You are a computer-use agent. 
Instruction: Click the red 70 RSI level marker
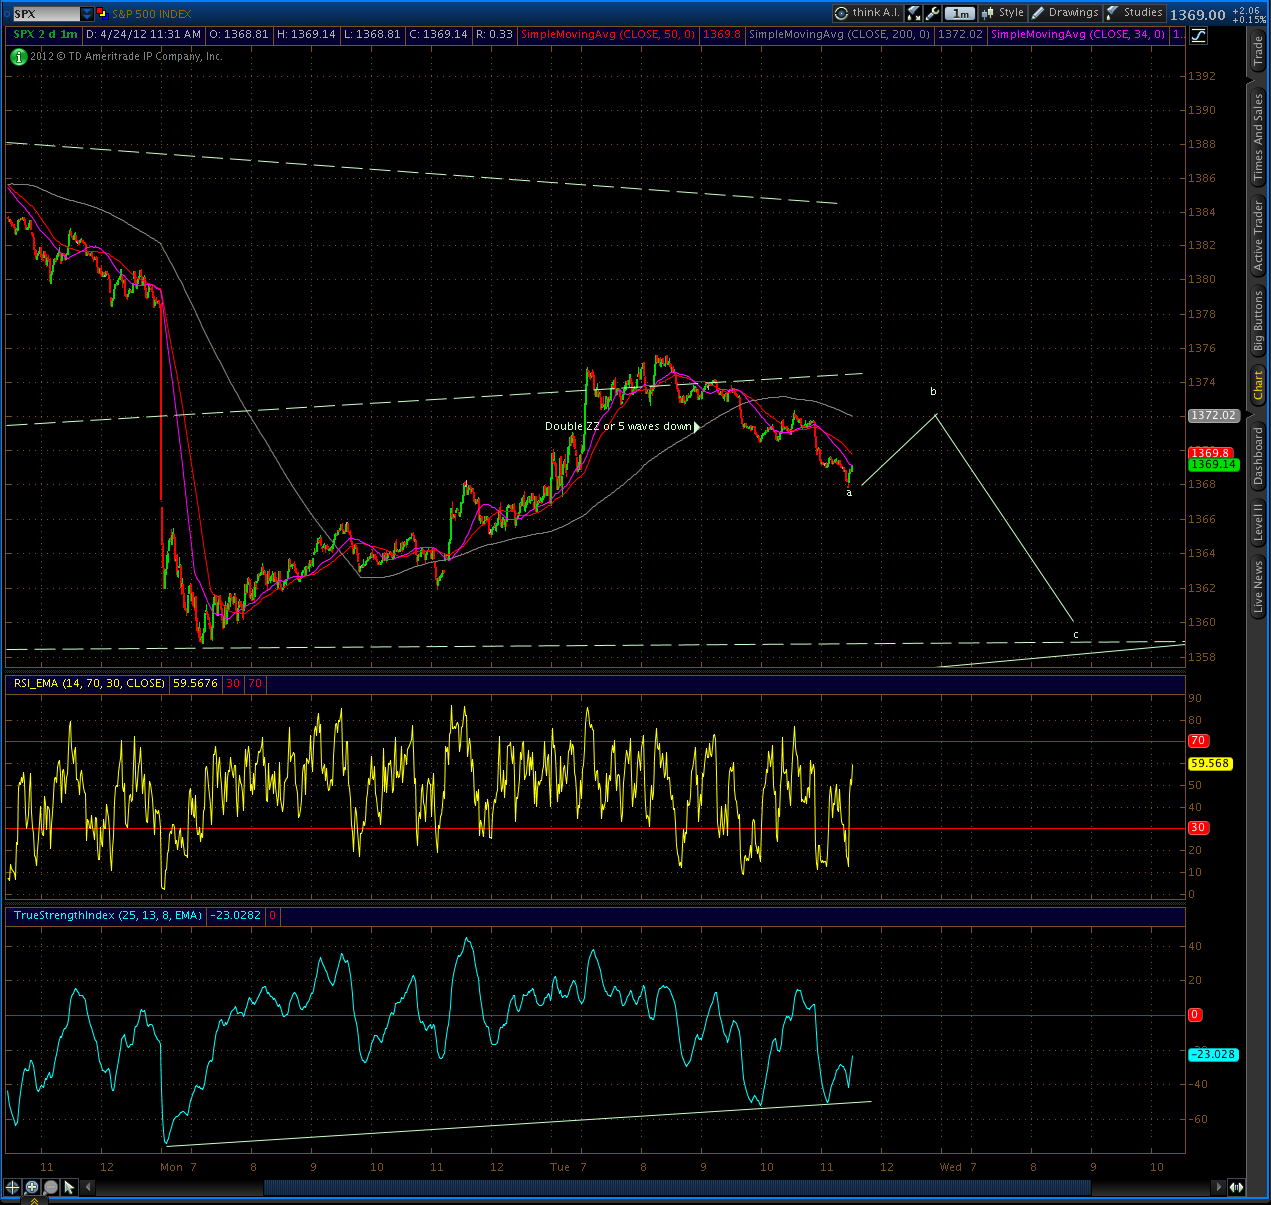[x=1198, y=741]
